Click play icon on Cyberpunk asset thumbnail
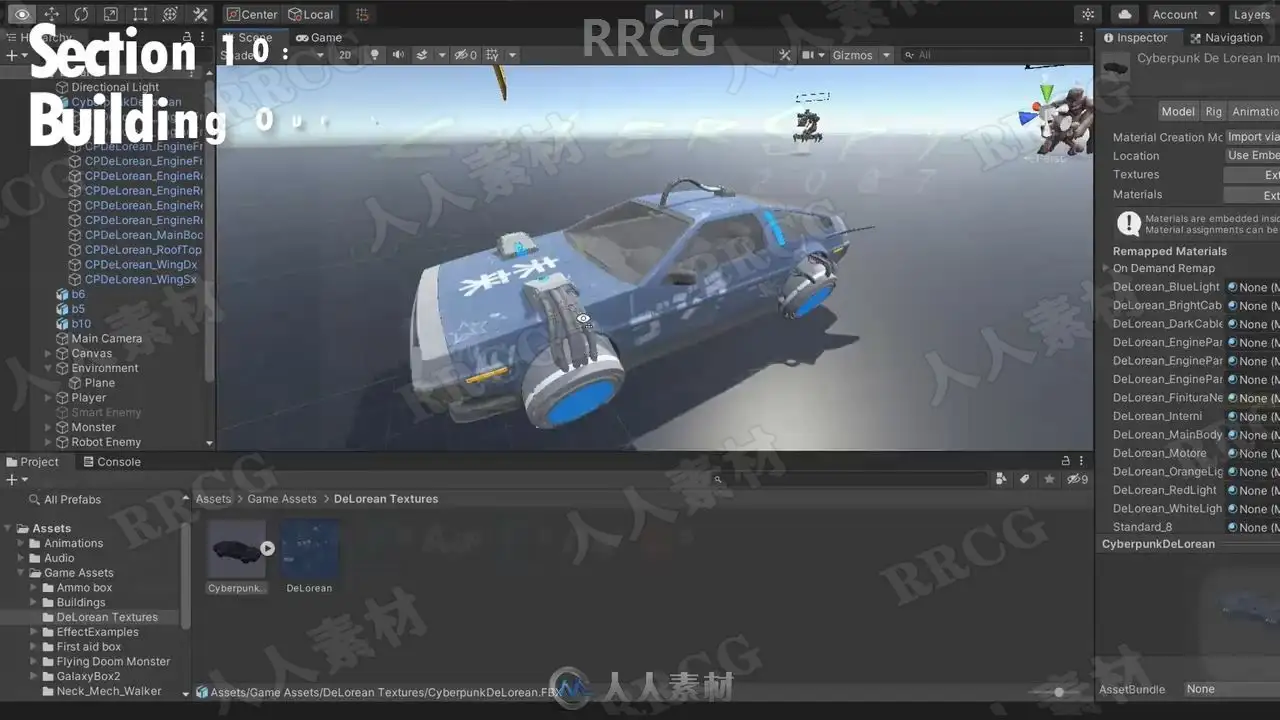 click(267, 548)
